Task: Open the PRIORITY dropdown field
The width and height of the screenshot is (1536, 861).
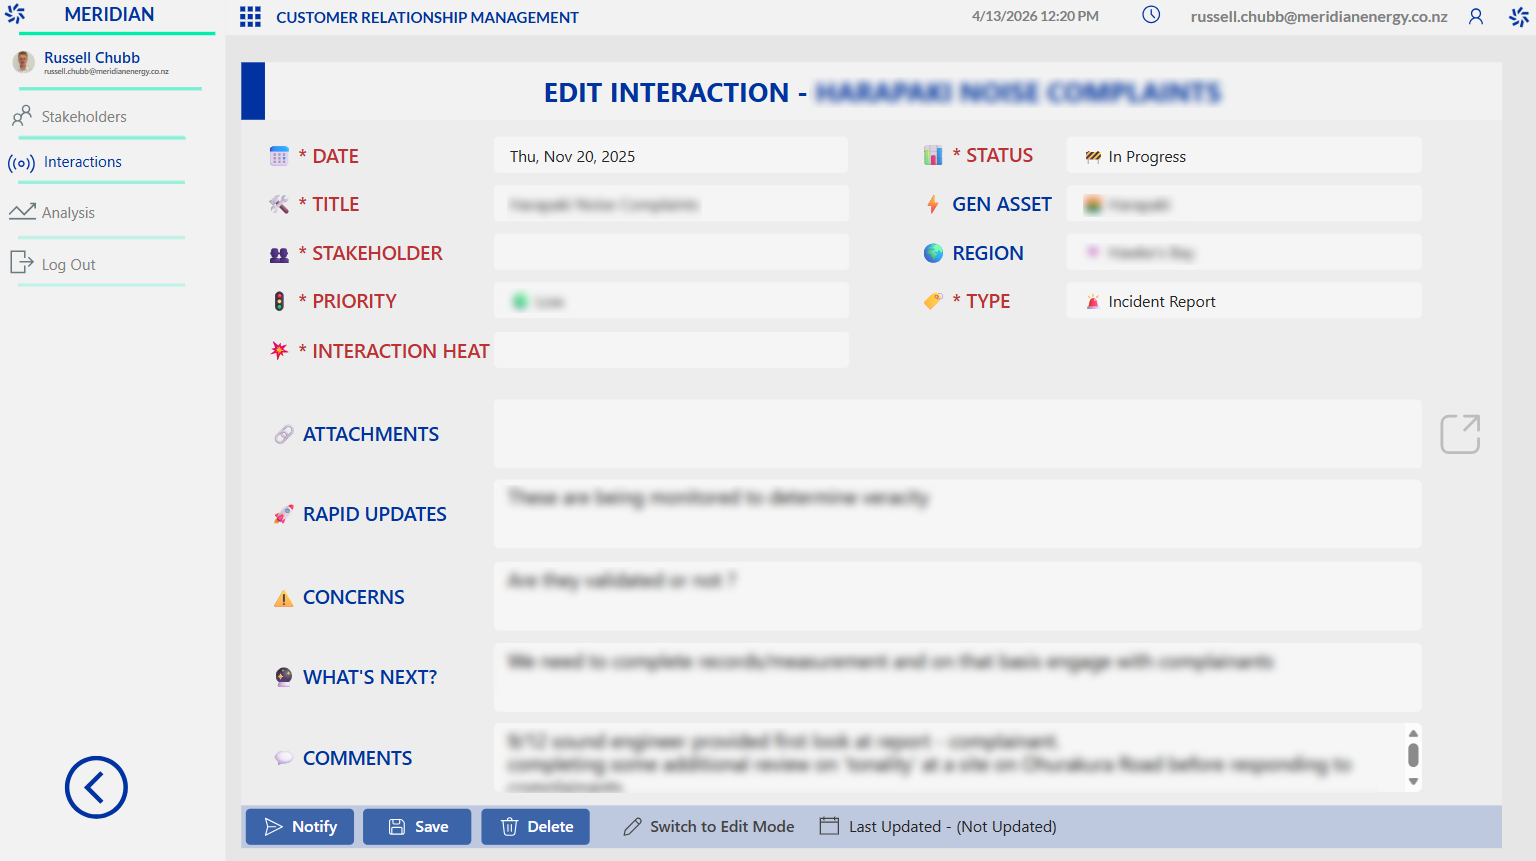Action: pyautogui.click(x=671, y=301)
